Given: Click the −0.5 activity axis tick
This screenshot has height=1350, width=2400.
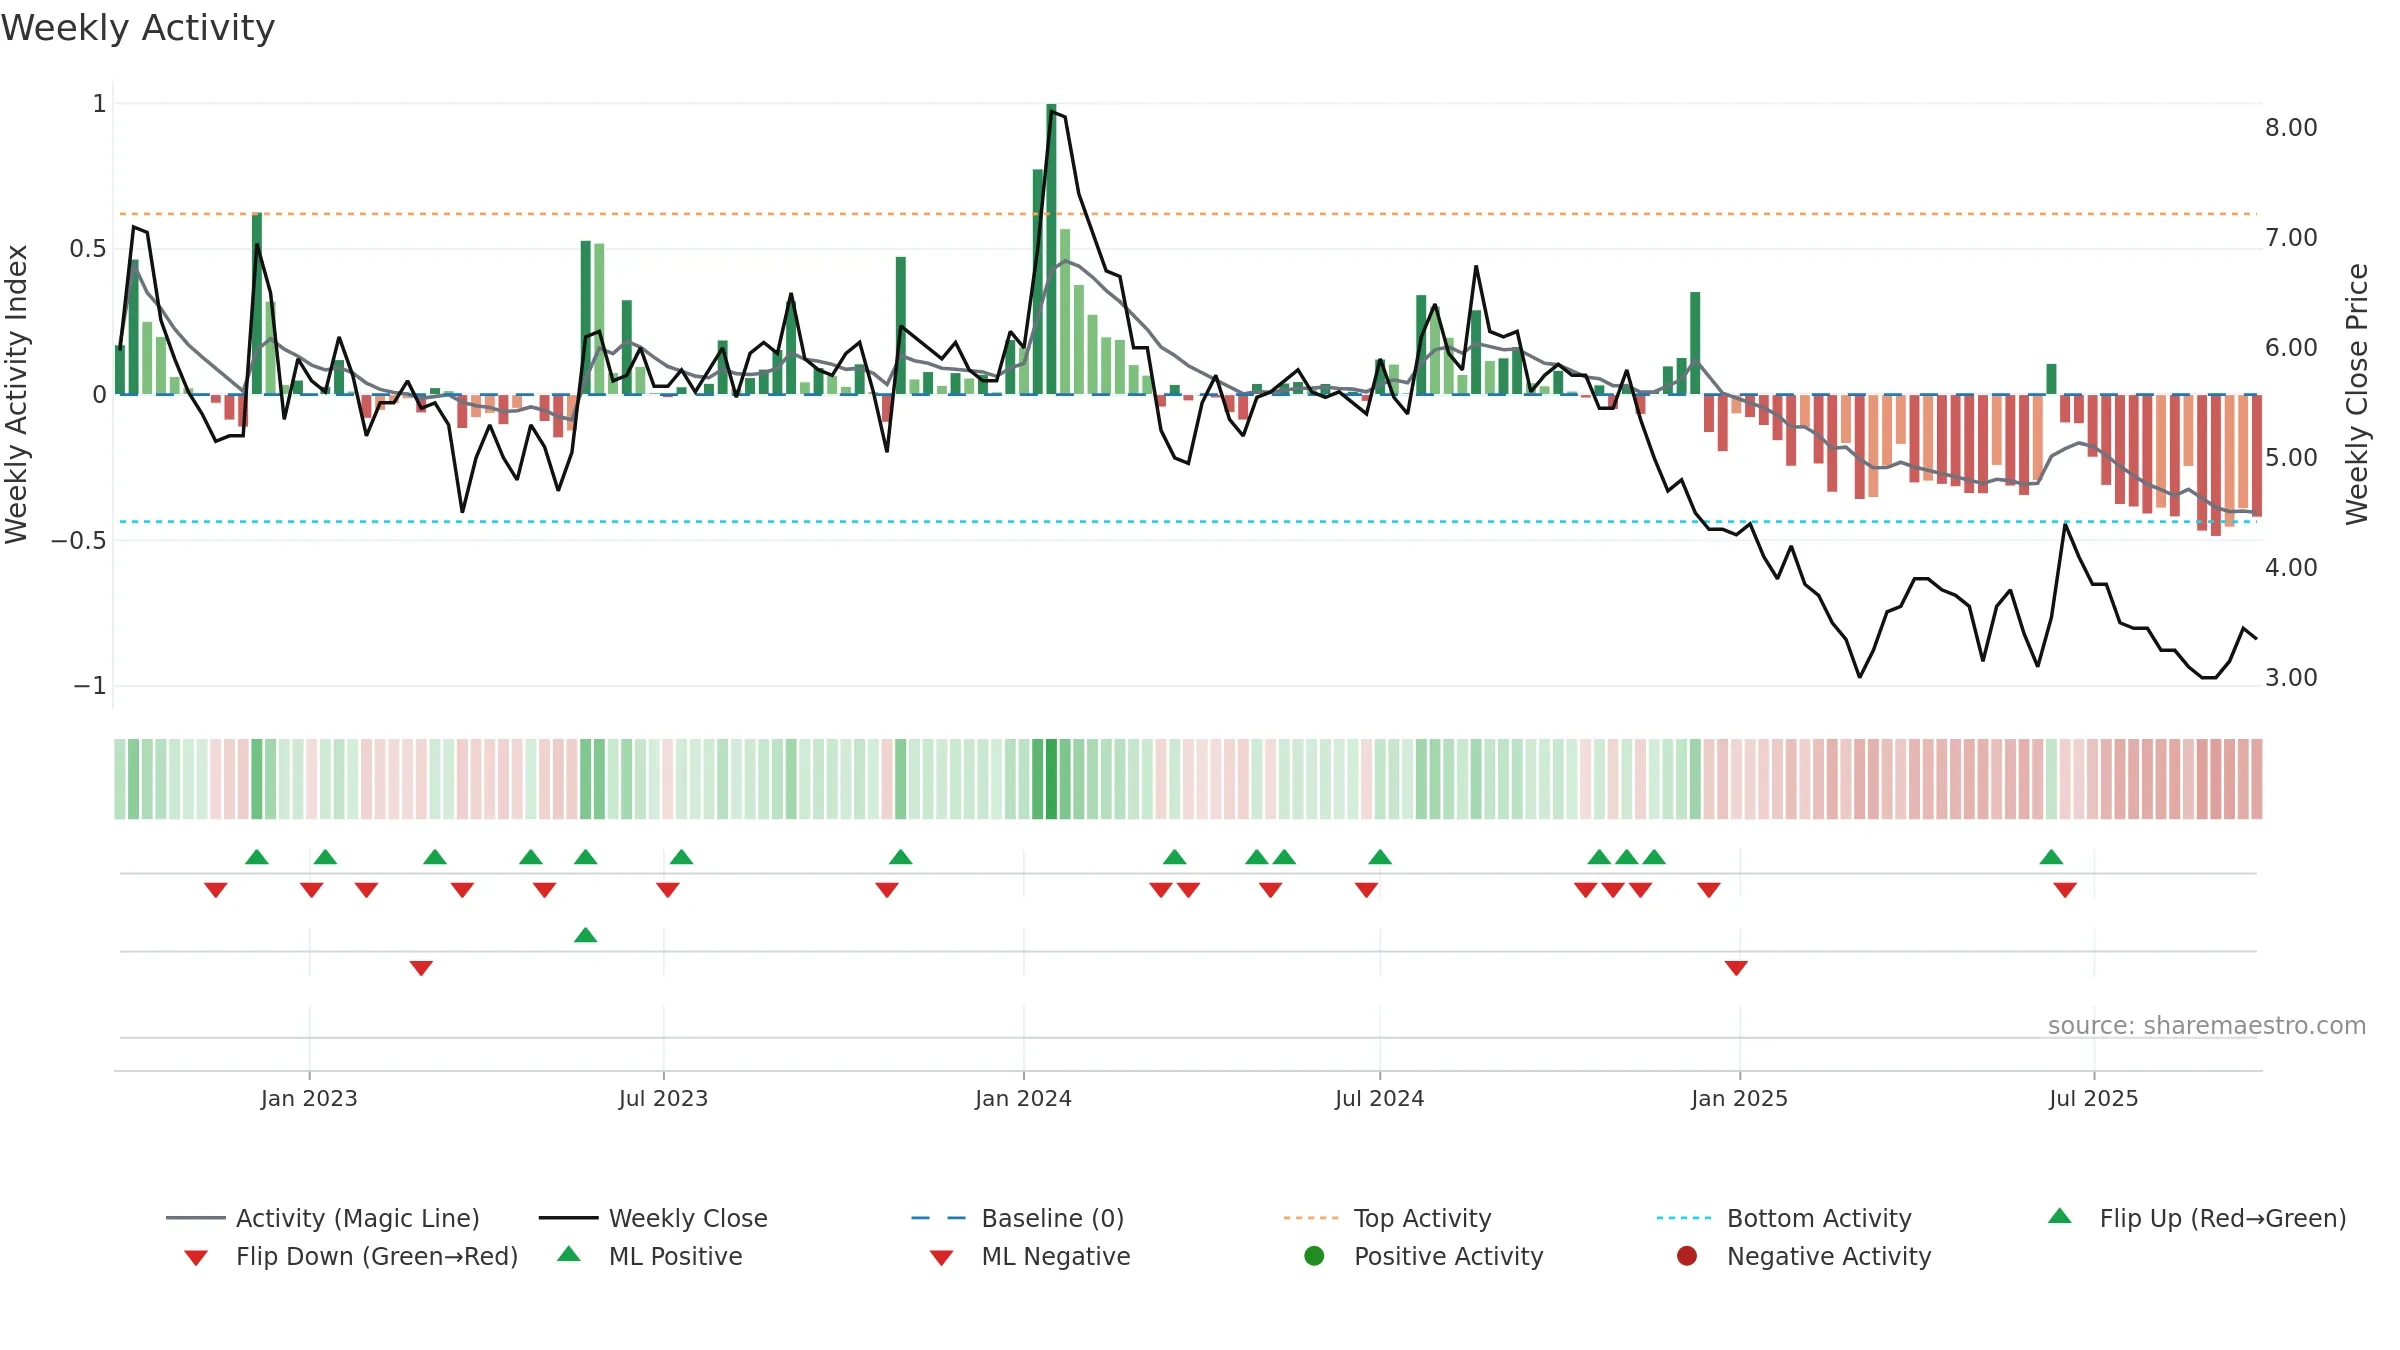Looking at the screenshot, I should (78, 541).
